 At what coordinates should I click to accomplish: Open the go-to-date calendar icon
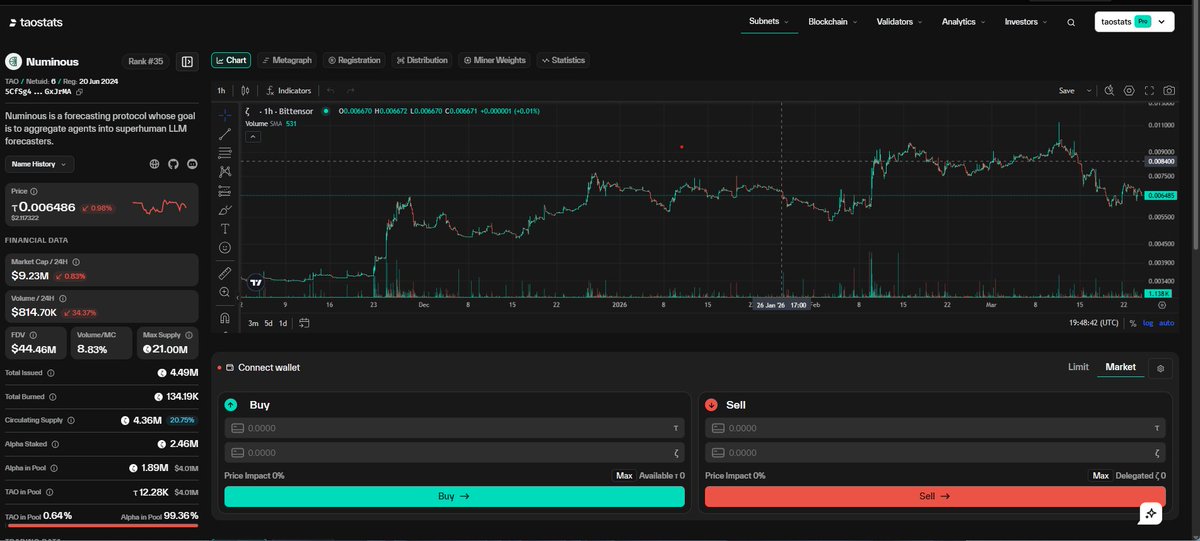tap(304, 323)
